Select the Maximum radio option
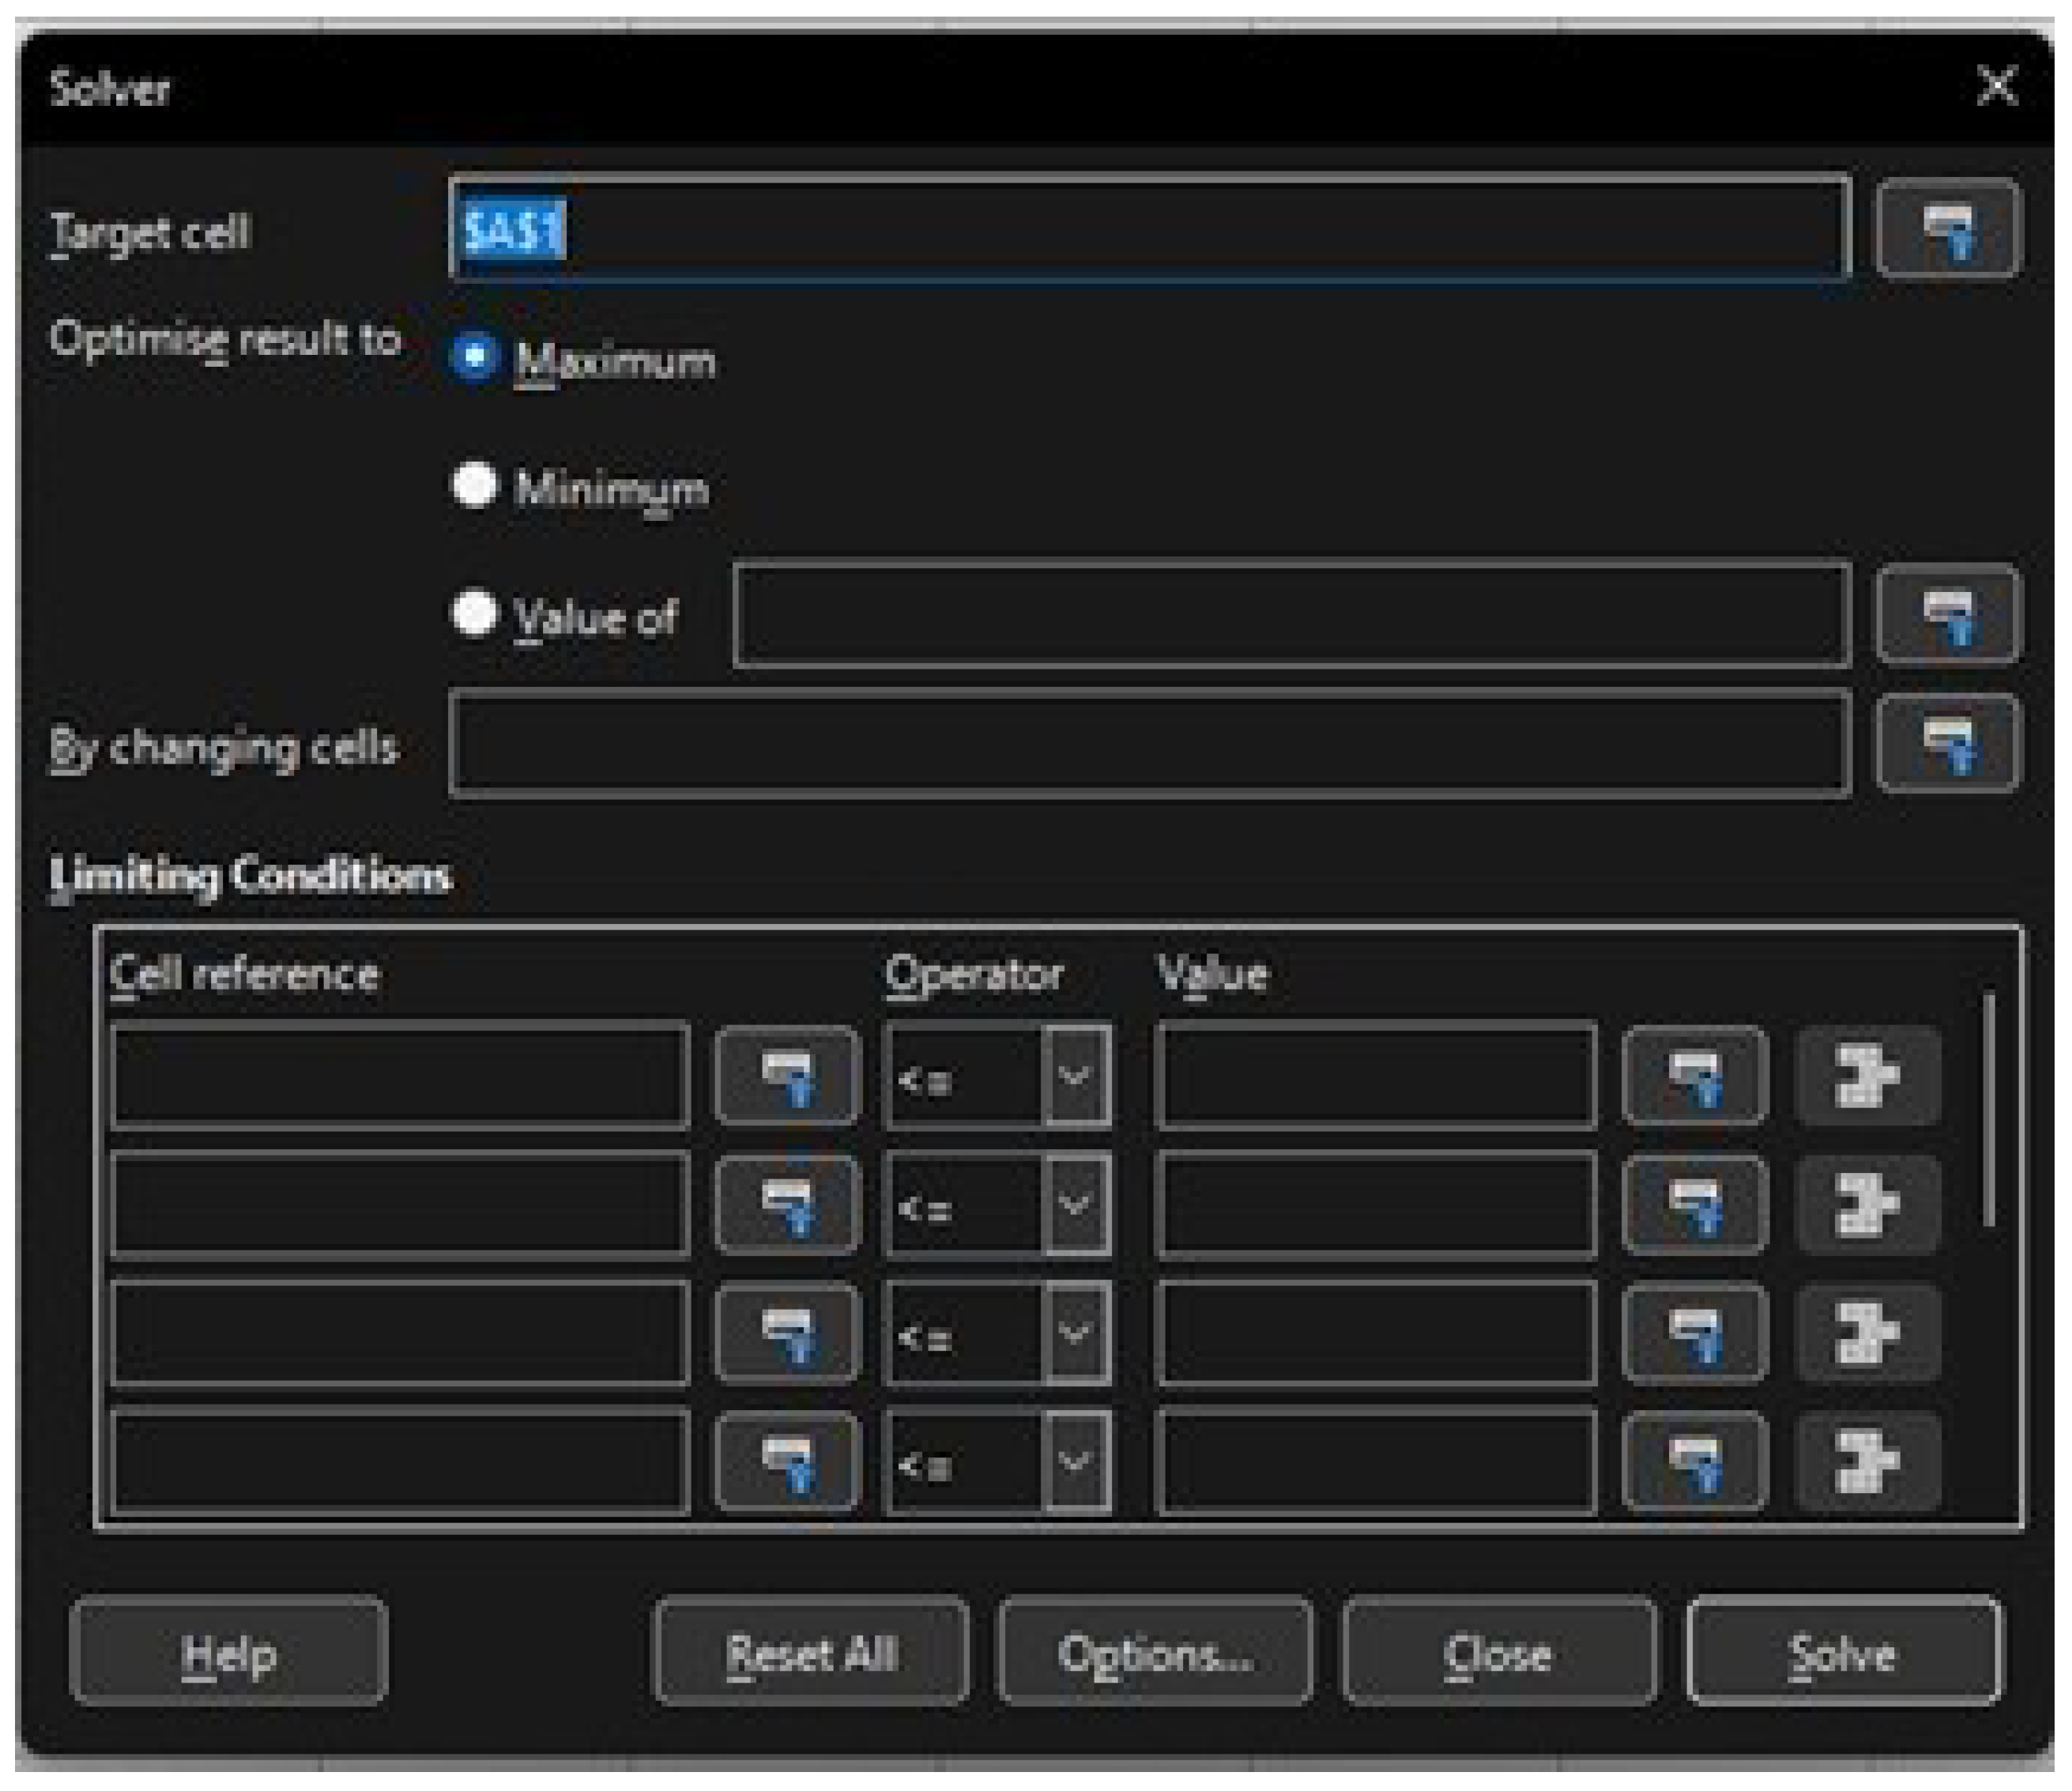Image resolution: width=2072 pixels, height=1791 pixels. pyautogui.click(x=474, y=357)
